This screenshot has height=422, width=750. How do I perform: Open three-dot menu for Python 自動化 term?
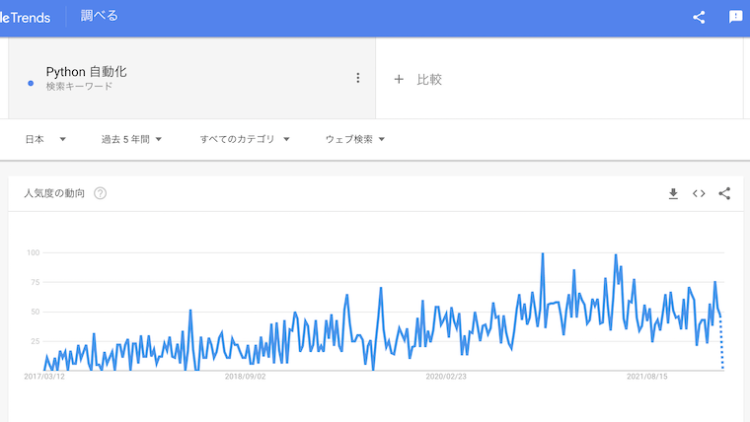358,78
